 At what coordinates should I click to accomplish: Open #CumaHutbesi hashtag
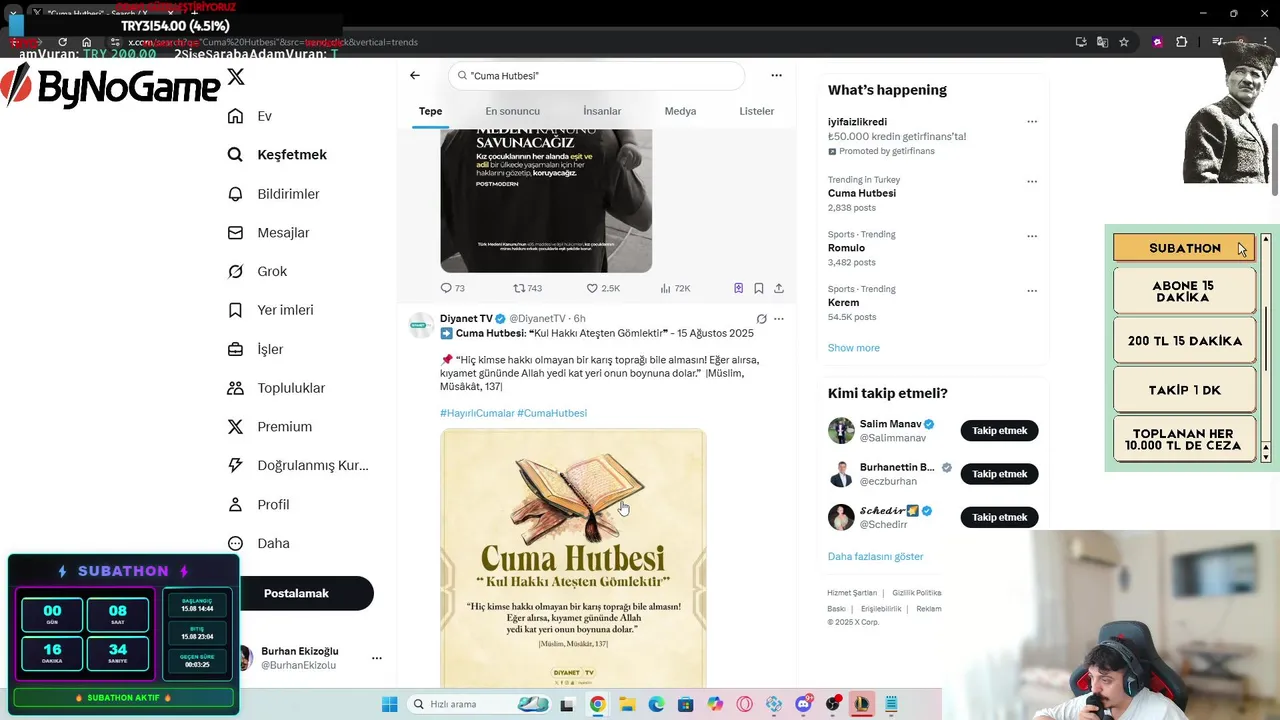click(552, 413)
